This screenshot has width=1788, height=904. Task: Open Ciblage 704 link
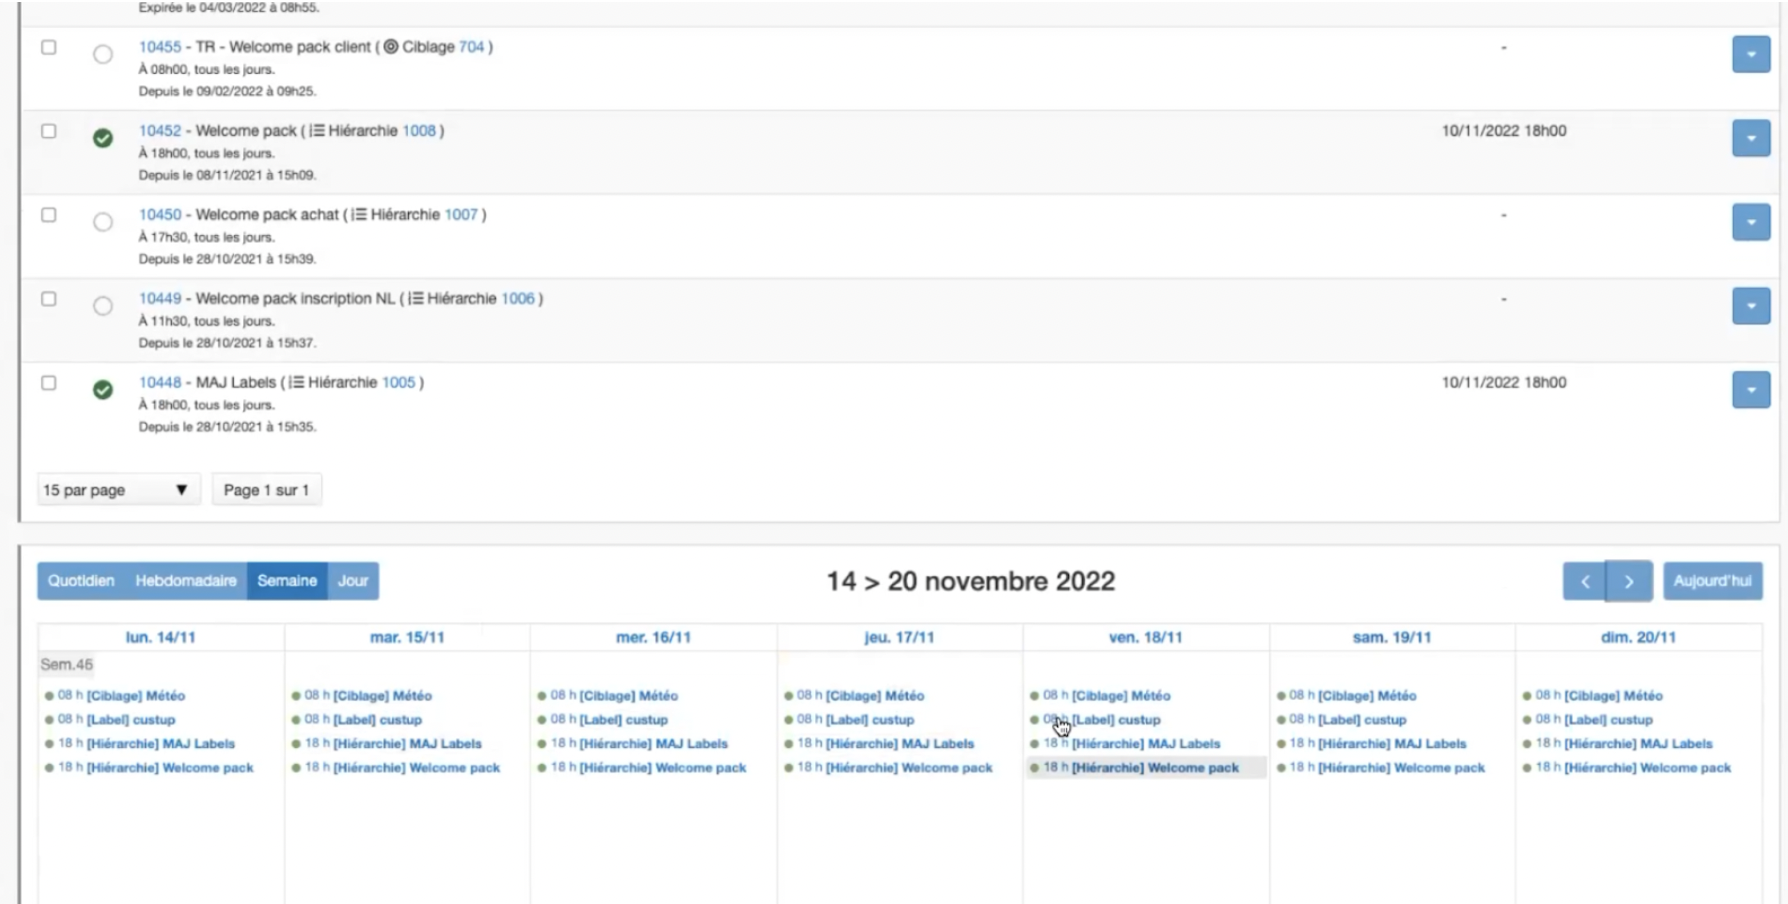coord(471,47)
